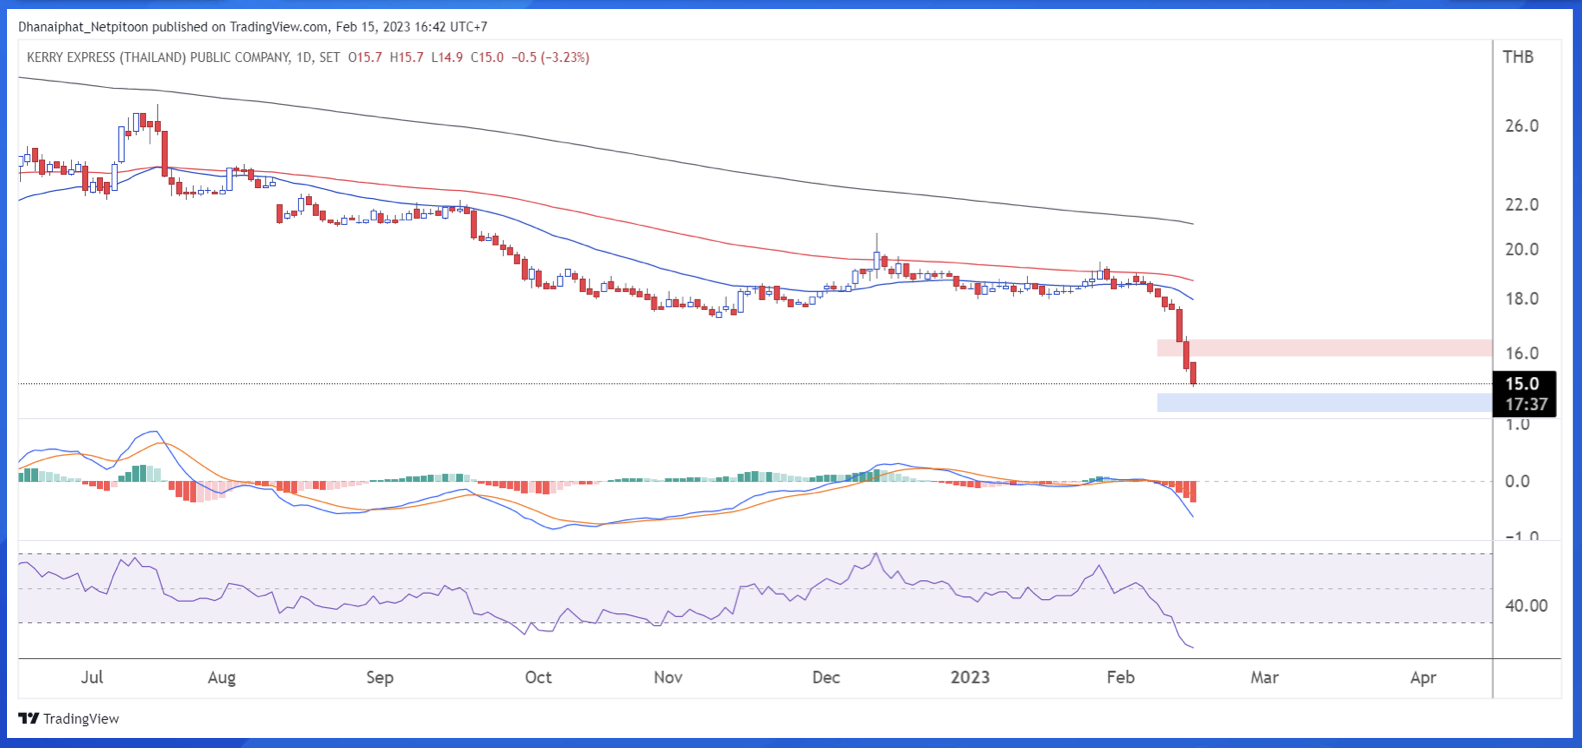1582x748 pixels.
Task: Click the 20.0 price axis label
Action: pyautogui.click(x=1522, y=250)
